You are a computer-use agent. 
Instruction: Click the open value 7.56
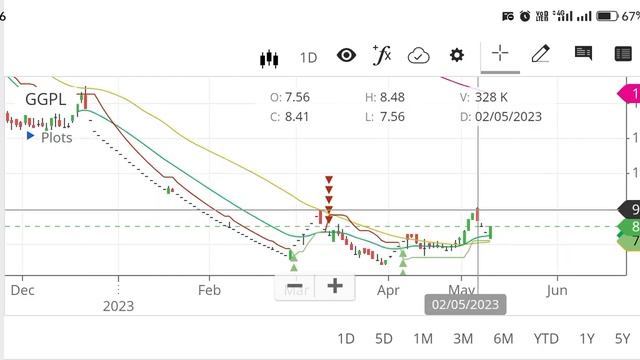point(297,97)
